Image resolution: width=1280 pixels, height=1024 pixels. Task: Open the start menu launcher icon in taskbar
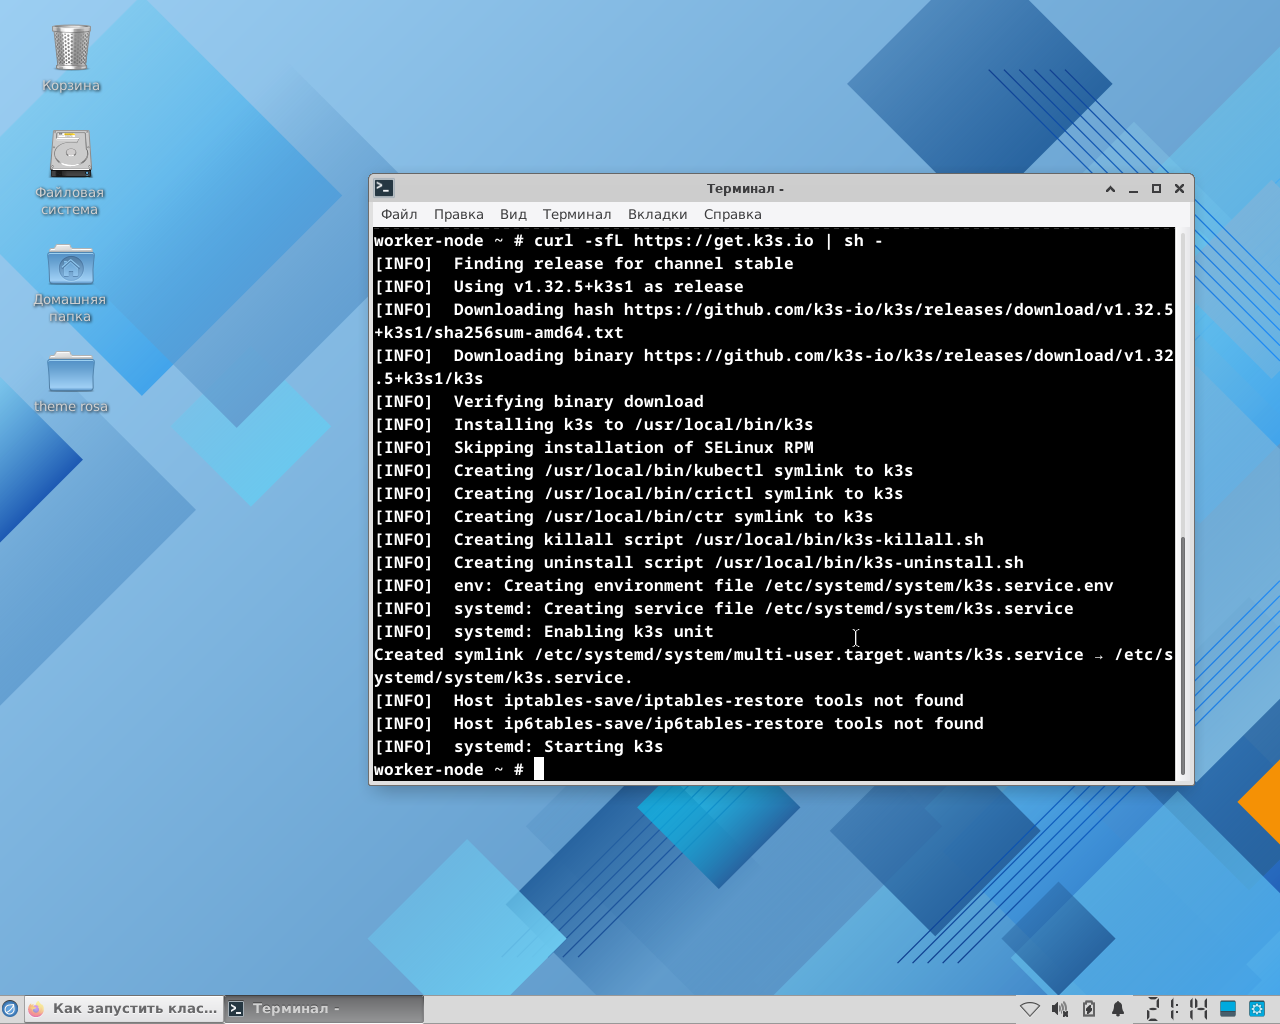pyautogui.click(x=10, y=1009)
